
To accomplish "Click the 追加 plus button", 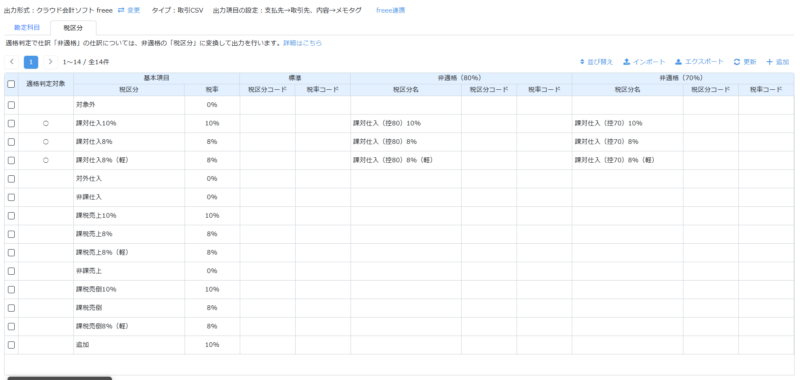I will (778, 62).
